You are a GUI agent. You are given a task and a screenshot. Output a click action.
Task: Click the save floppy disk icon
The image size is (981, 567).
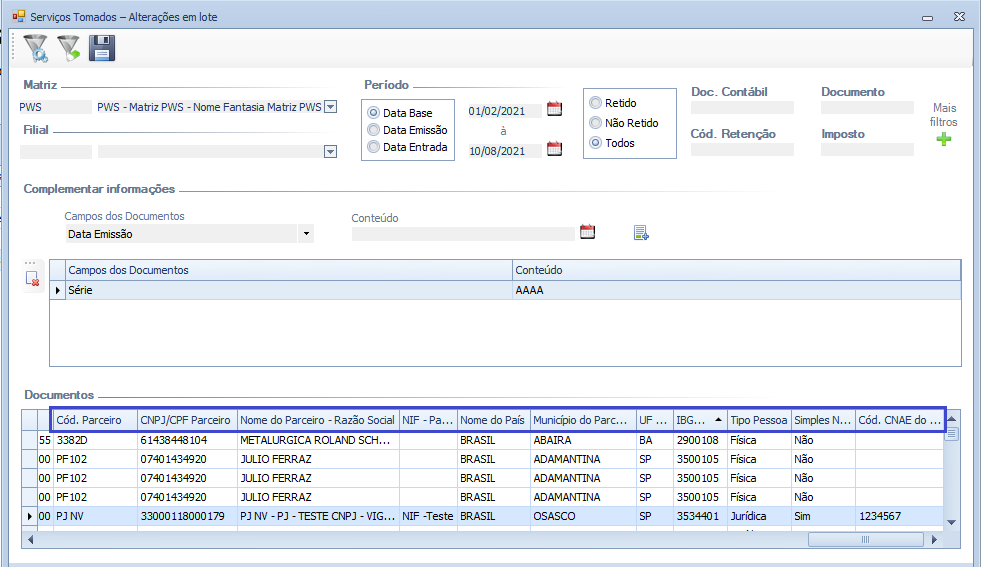(x=102, y=48)
